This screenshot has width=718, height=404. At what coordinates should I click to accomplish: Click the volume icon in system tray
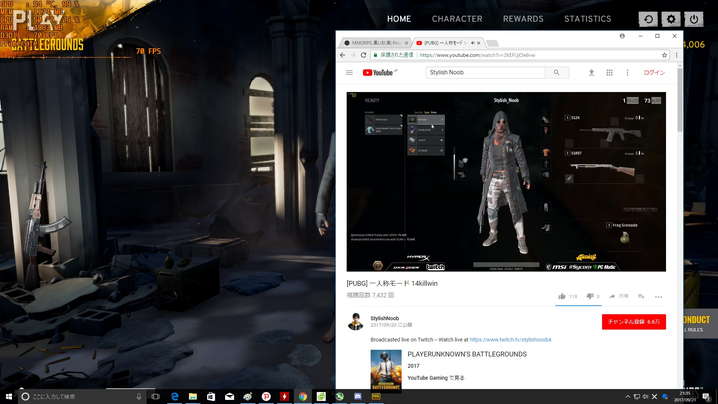point(645,396)
